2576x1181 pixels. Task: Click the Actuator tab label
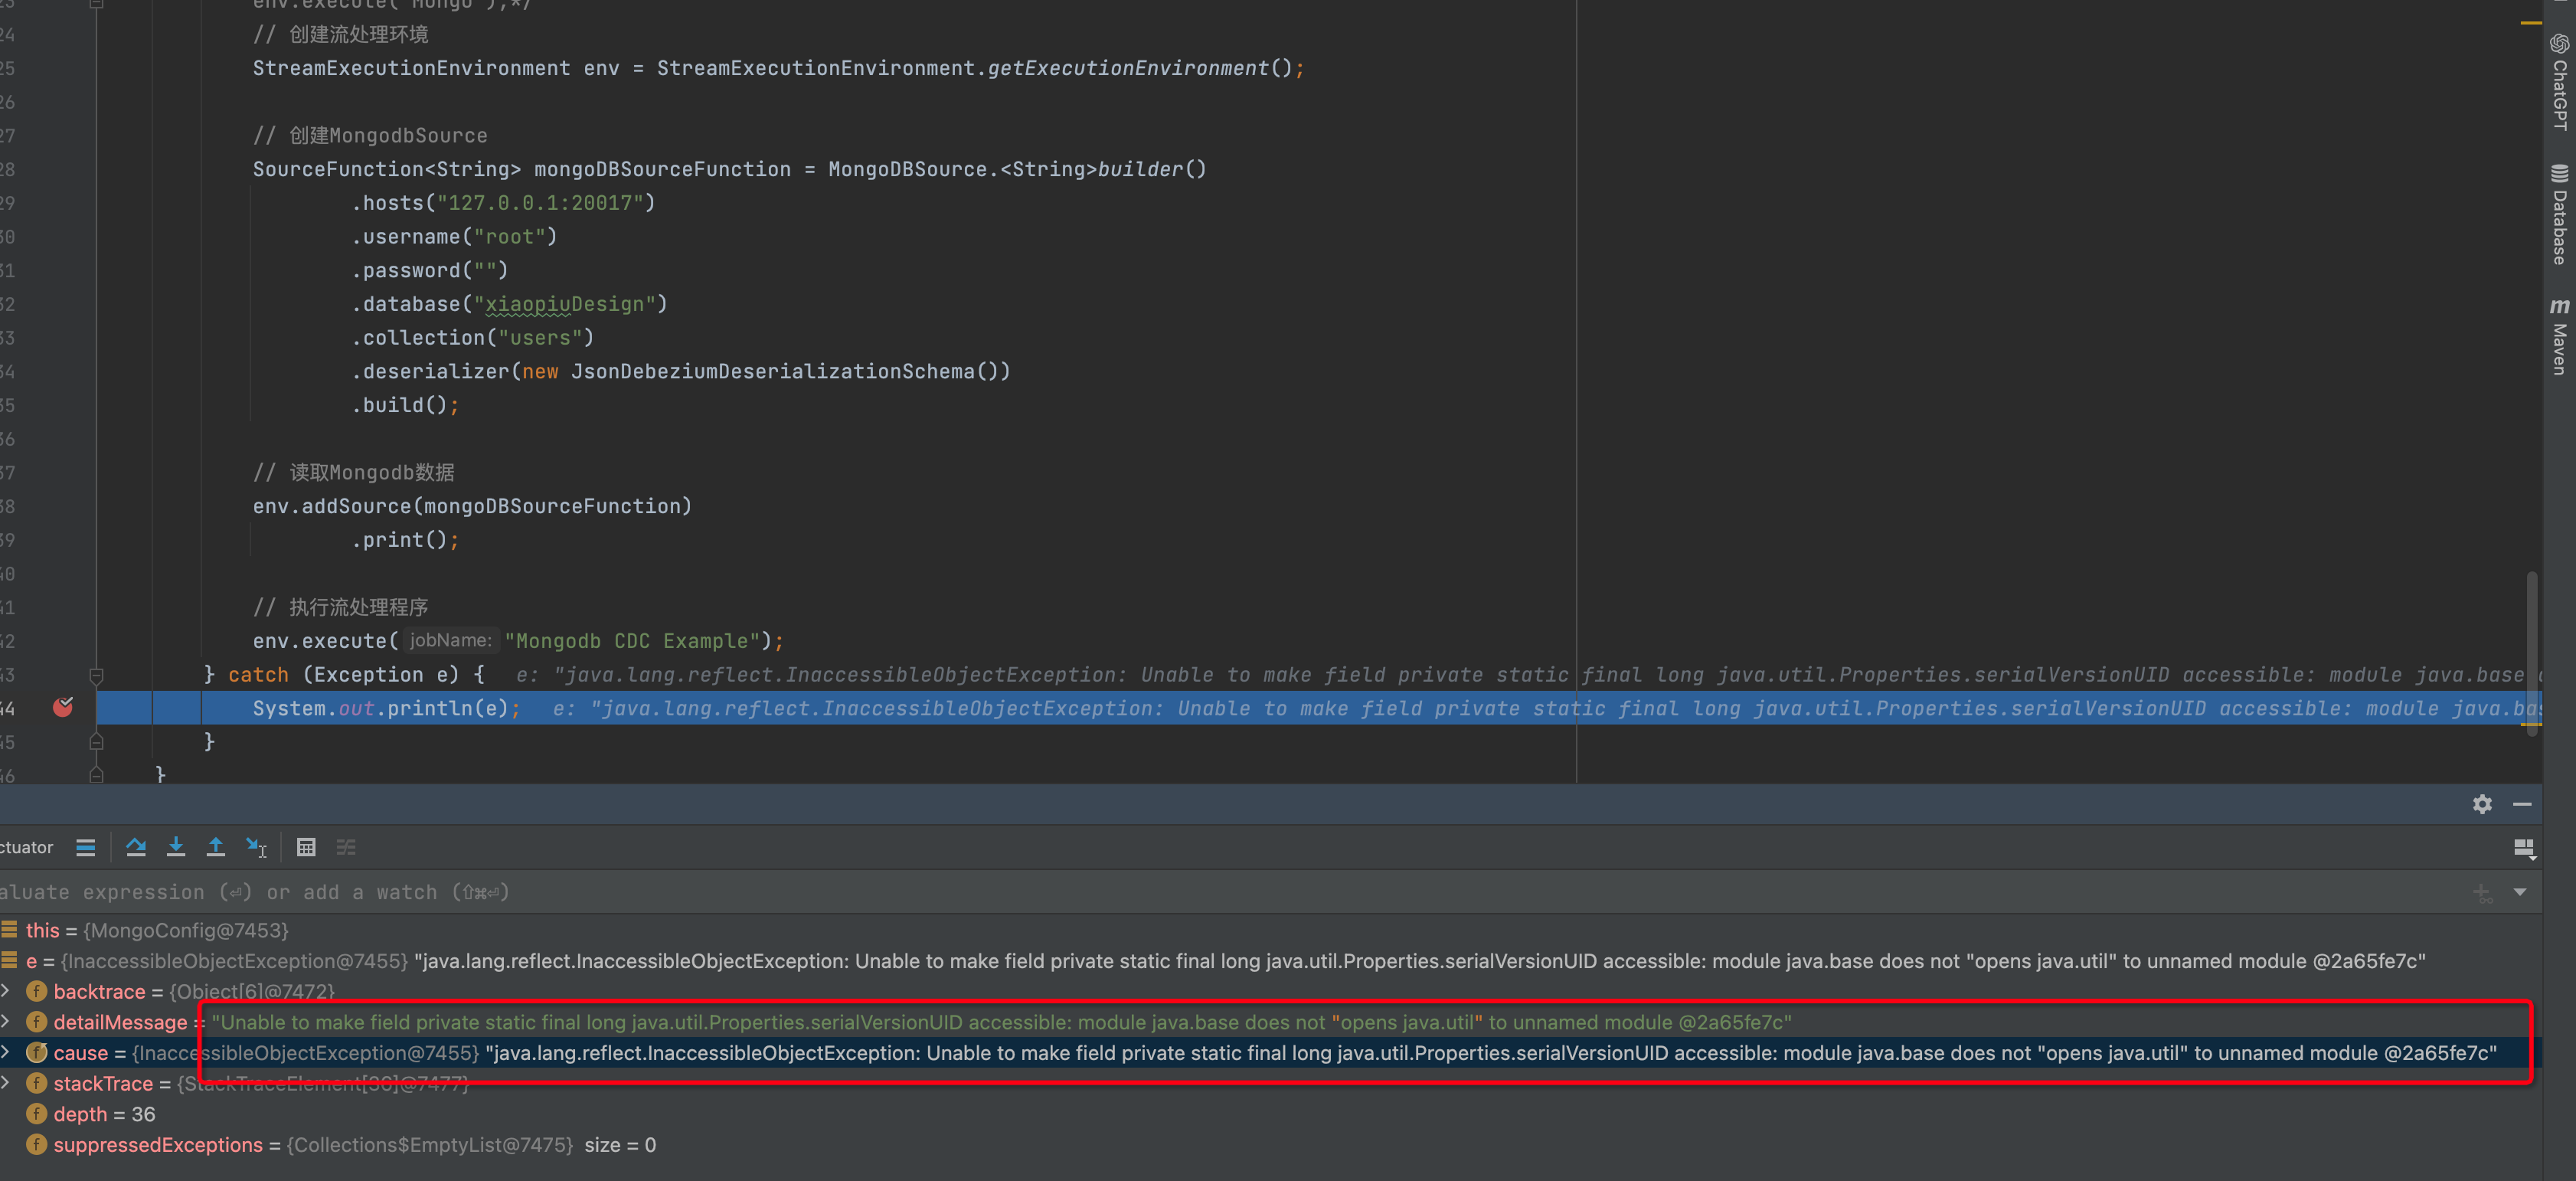[x=26, y=847]
